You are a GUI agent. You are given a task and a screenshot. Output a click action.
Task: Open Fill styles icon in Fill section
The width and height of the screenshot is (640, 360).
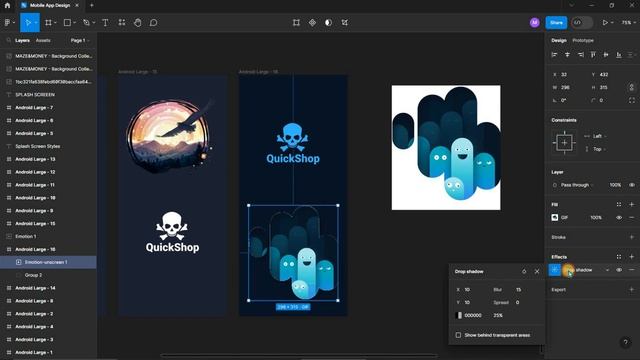point(619,204)
